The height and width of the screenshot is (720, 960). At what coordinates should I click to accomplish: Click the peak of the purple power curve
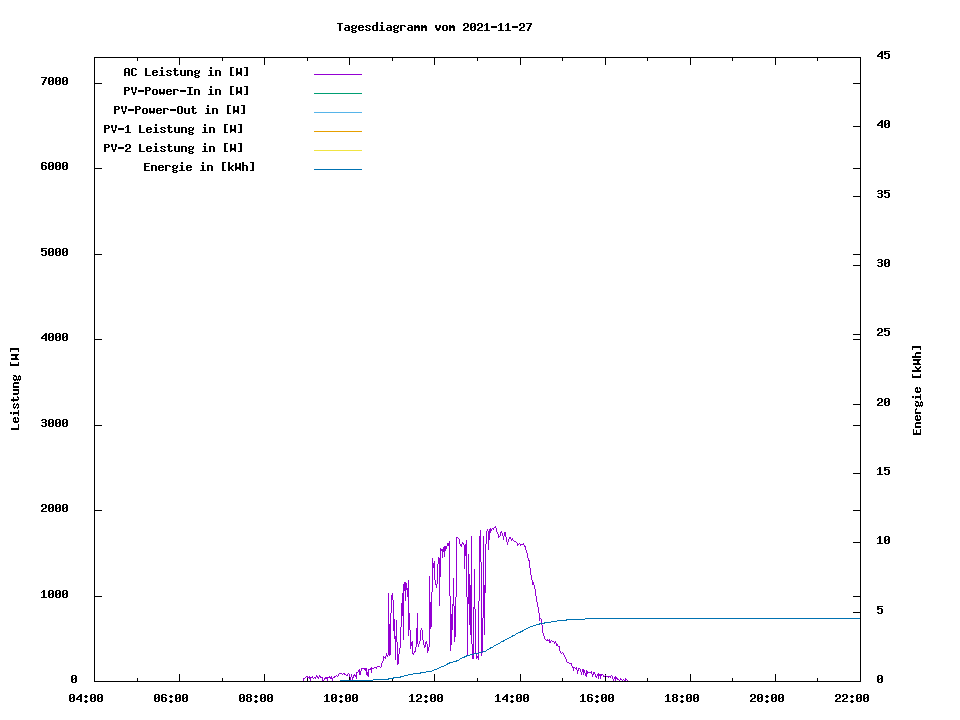coord(493,528)
